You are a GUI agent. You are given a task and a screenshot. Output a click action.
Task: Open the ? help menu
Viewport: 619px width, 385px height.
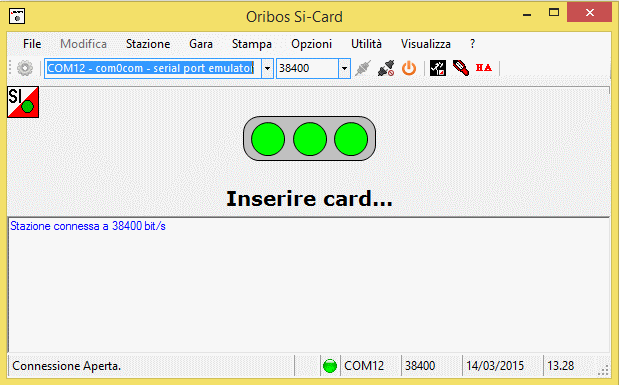point(473,44)
